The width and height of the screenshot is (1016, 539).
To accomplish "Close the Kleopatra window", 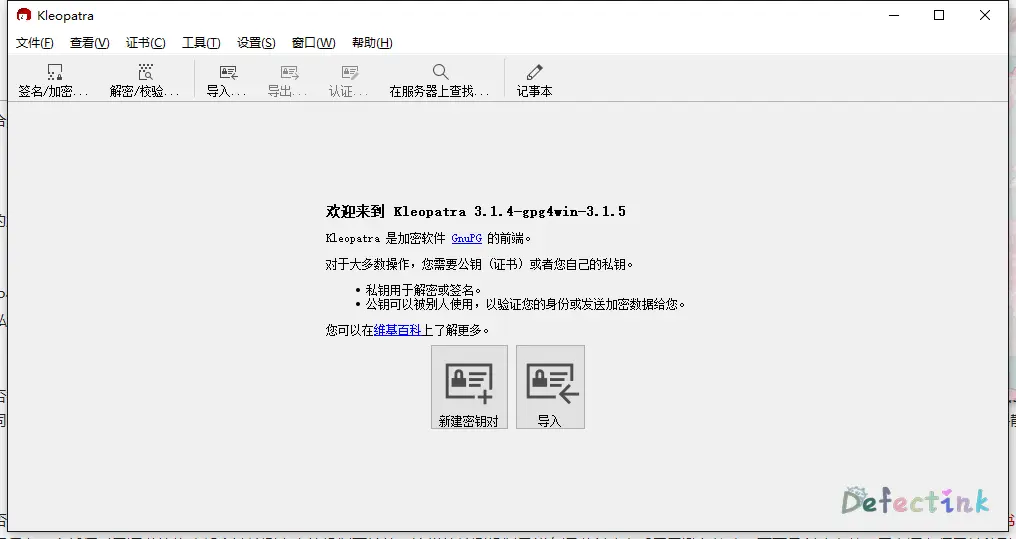I will (985, 15).
